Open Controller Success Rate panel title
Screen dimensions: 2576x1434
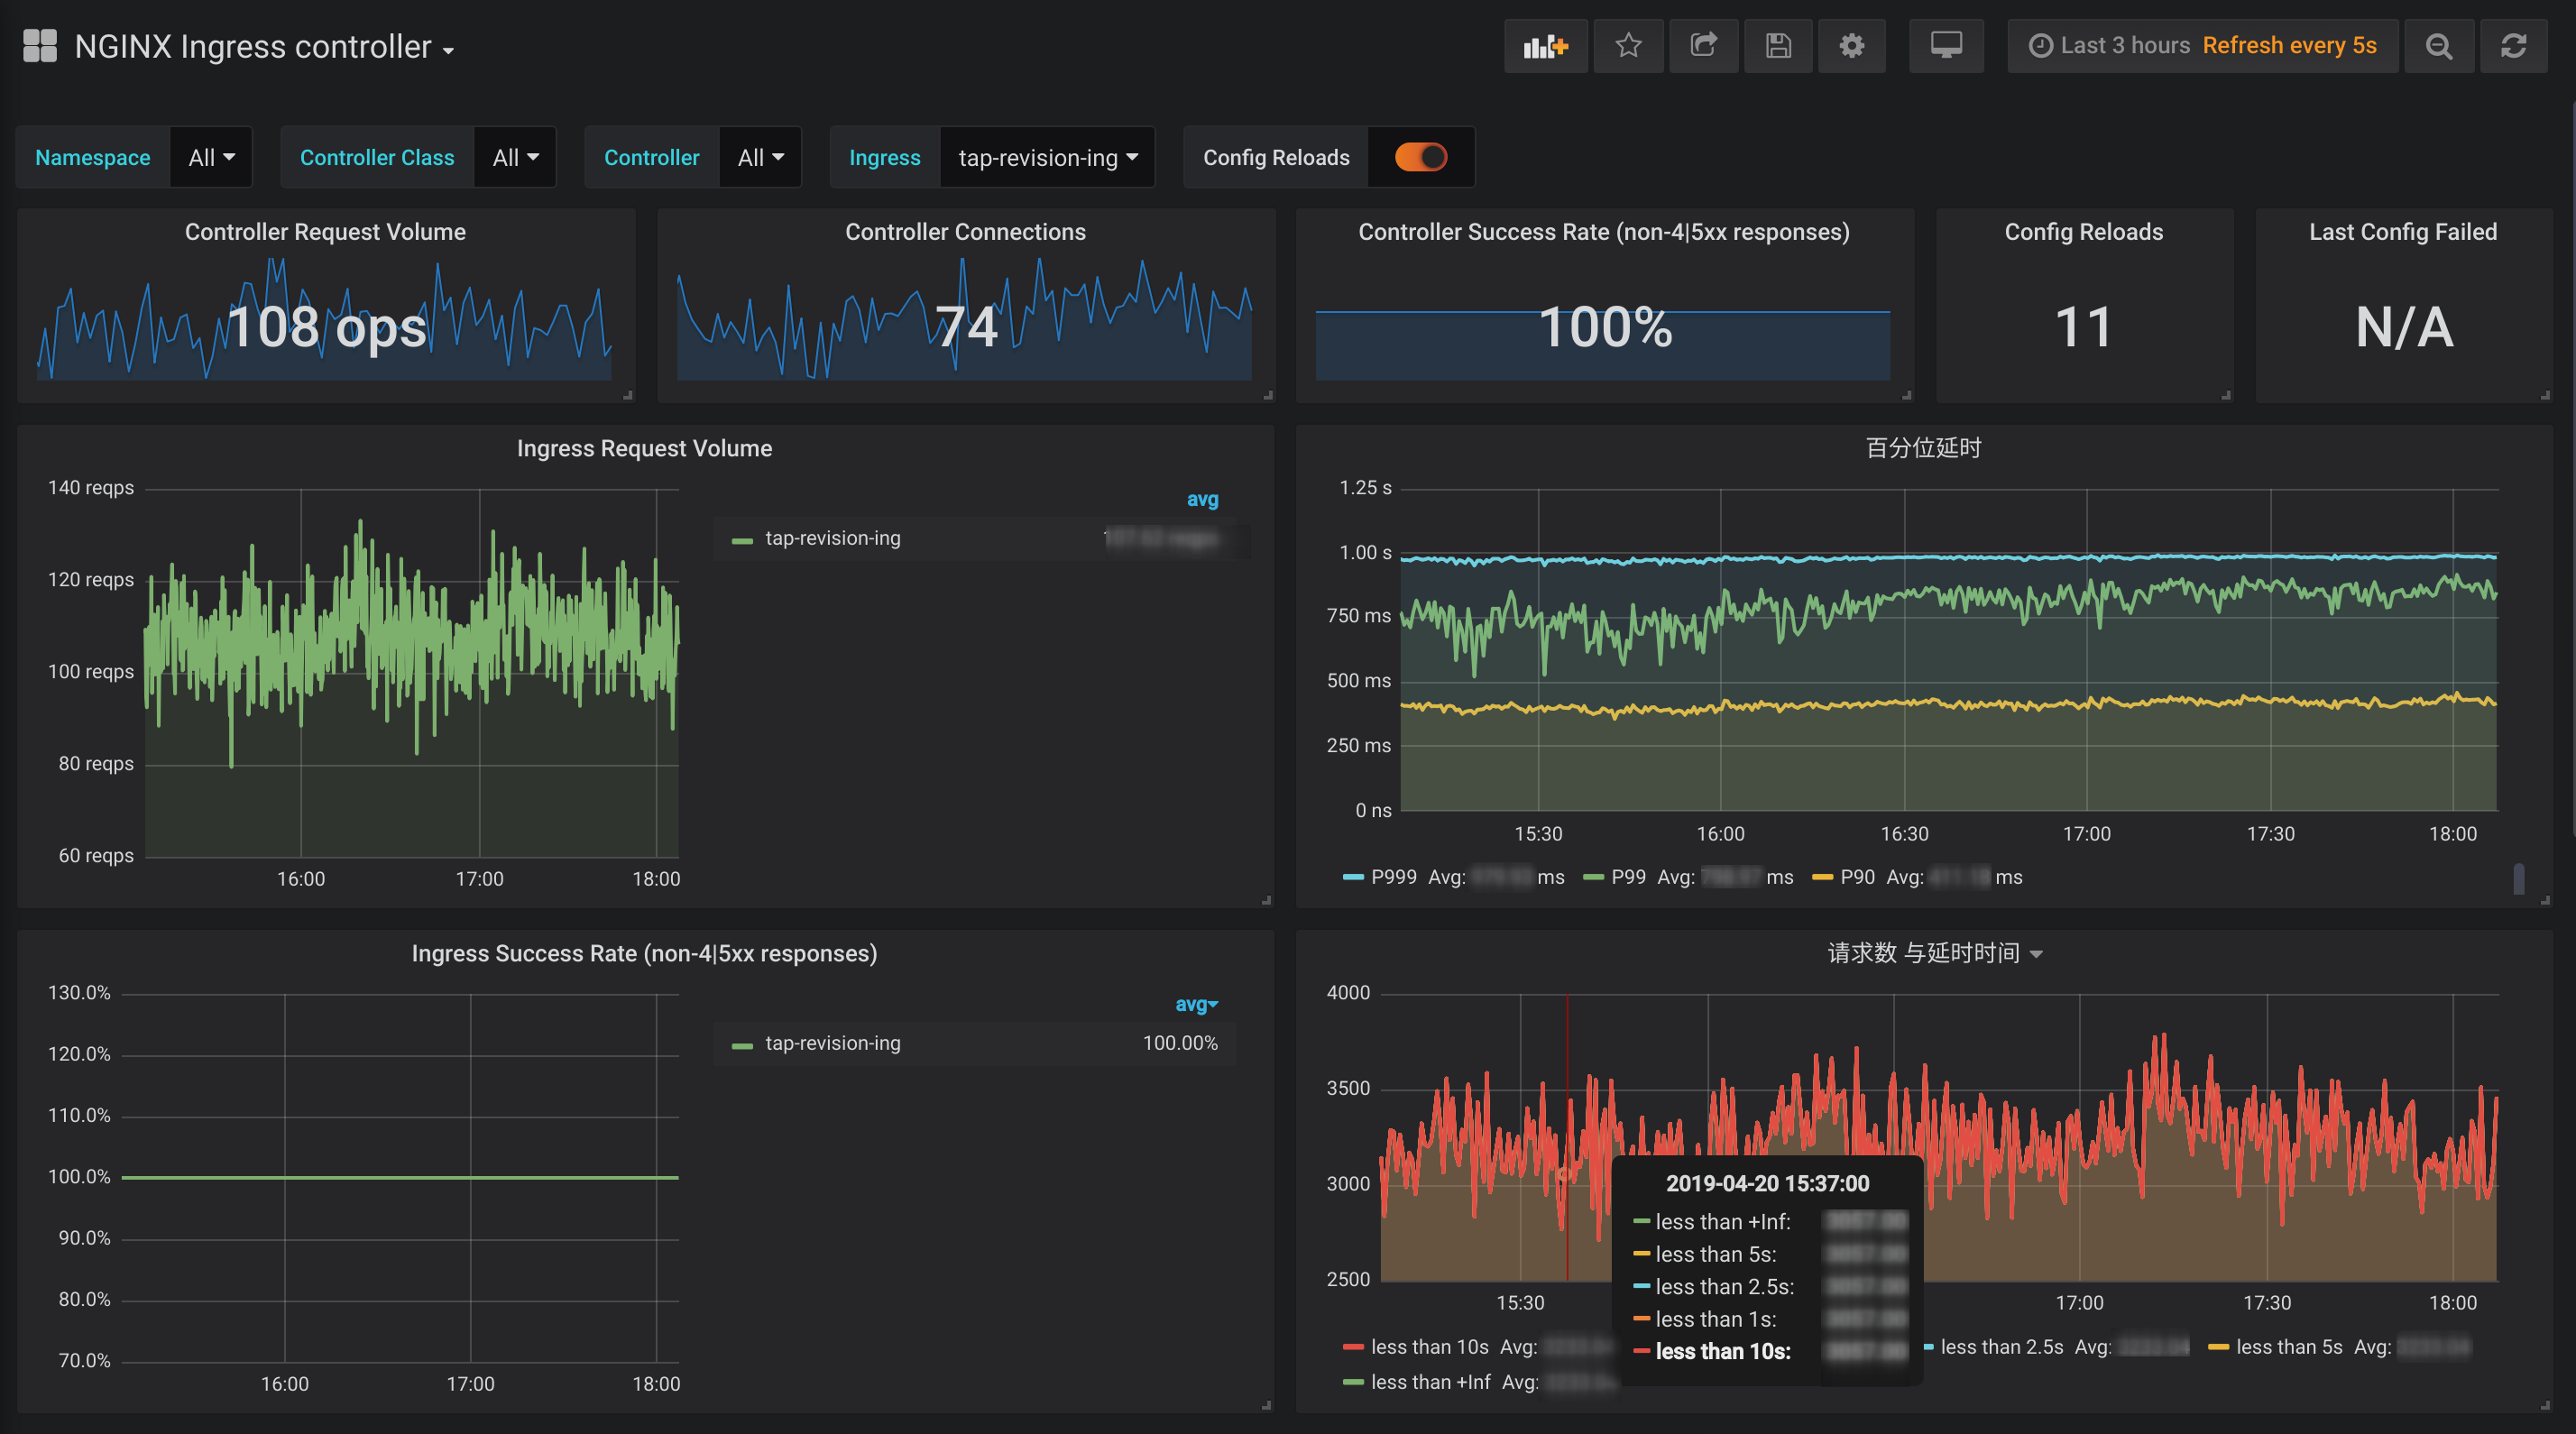tap(1604, 232)
